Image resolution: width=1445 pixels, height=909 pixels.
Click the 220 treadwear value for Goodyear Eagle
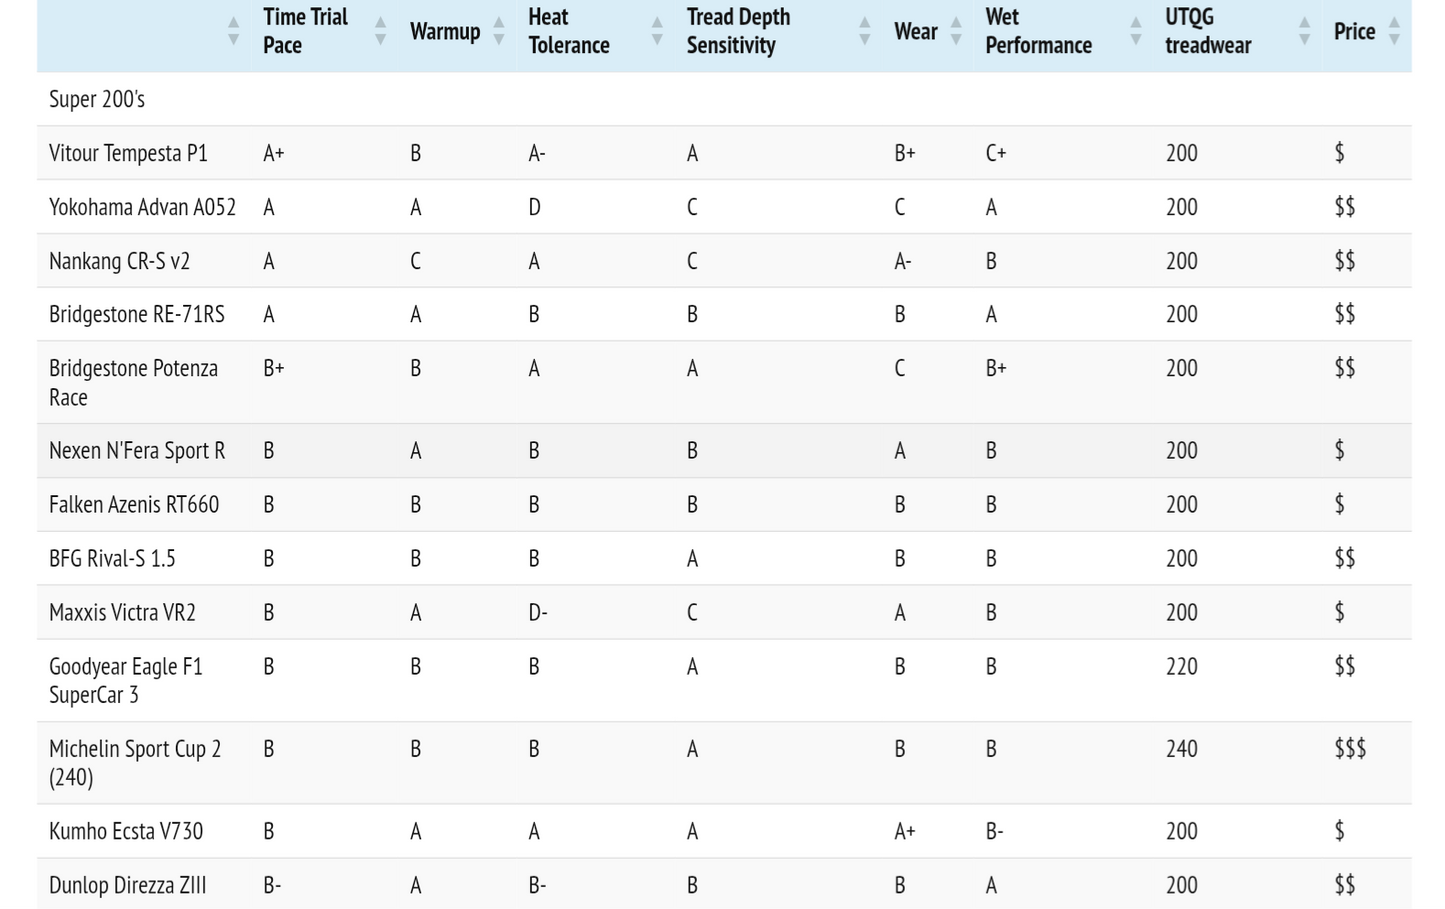(1182, 666)
